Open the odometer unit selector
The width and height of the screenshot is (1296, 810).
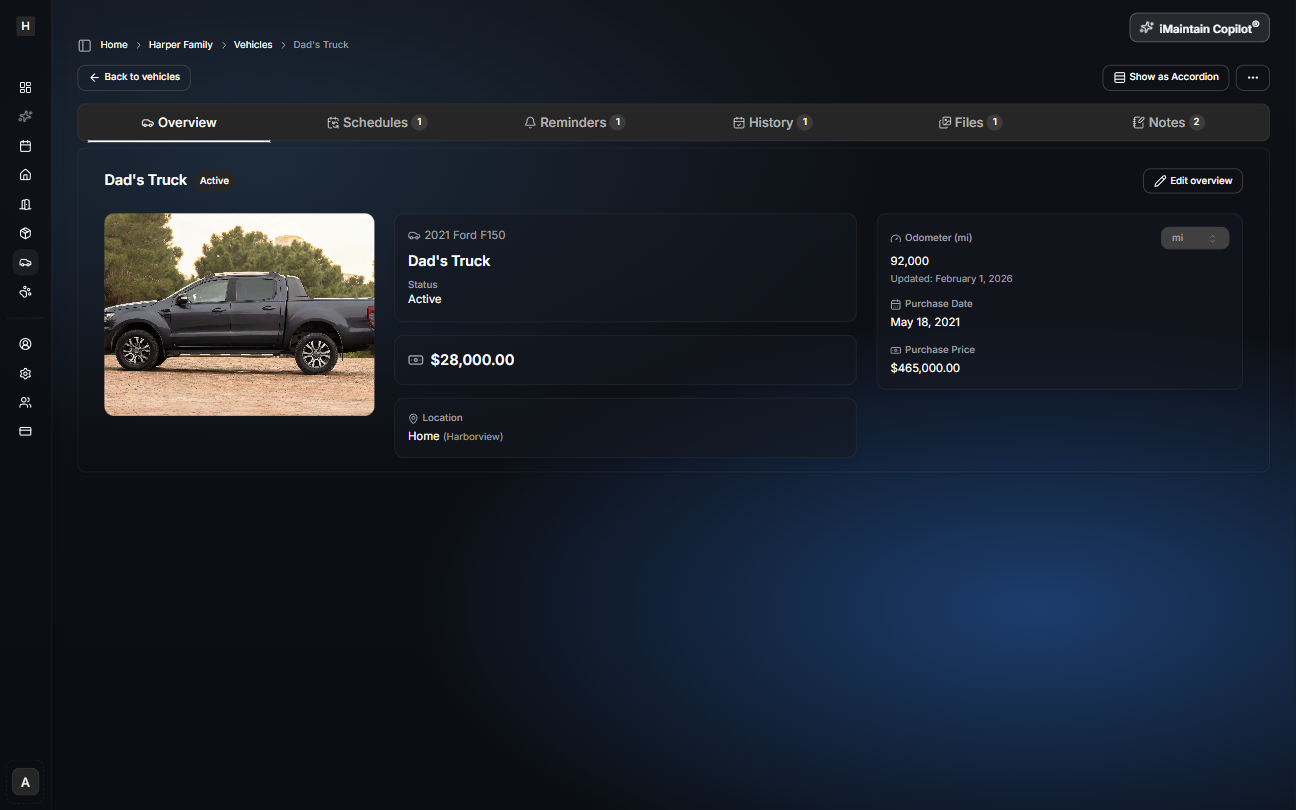coord(1194,238)
